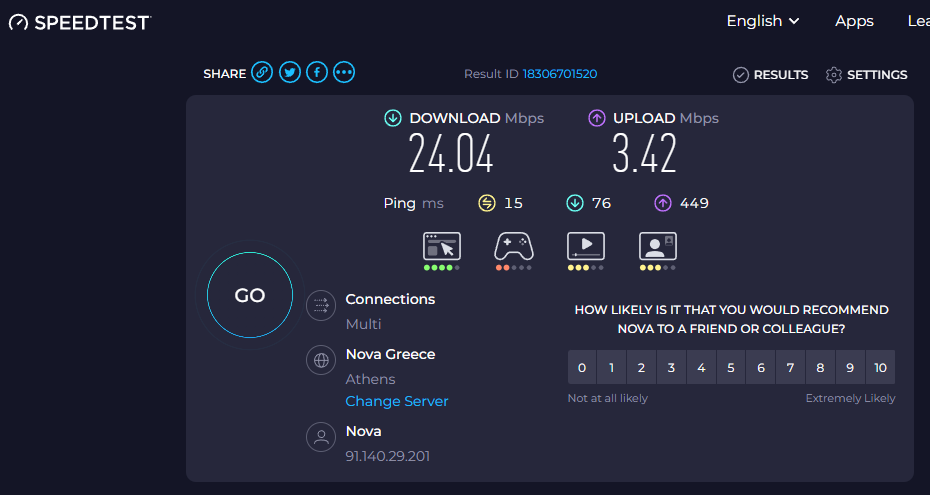Open the Results page
The image size is (930, 495).
coord(770,75)
